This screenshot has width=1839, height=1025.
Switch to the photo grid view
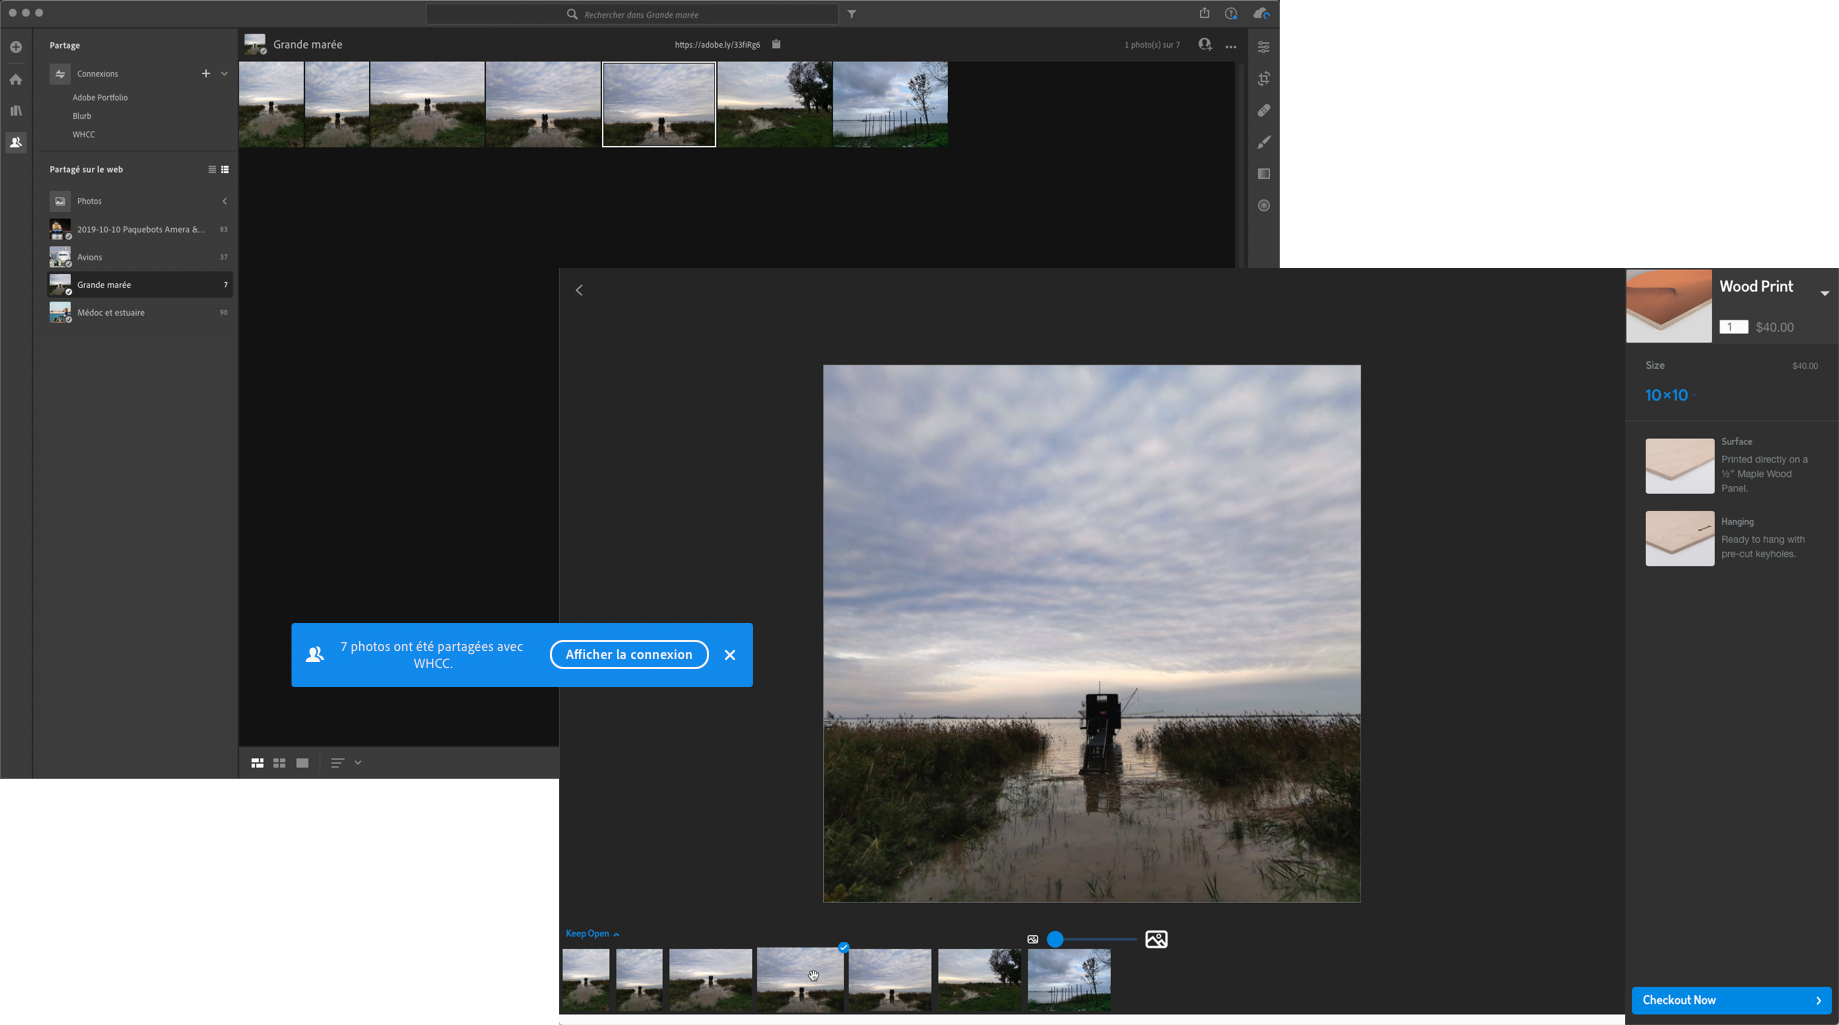[257, 763]
